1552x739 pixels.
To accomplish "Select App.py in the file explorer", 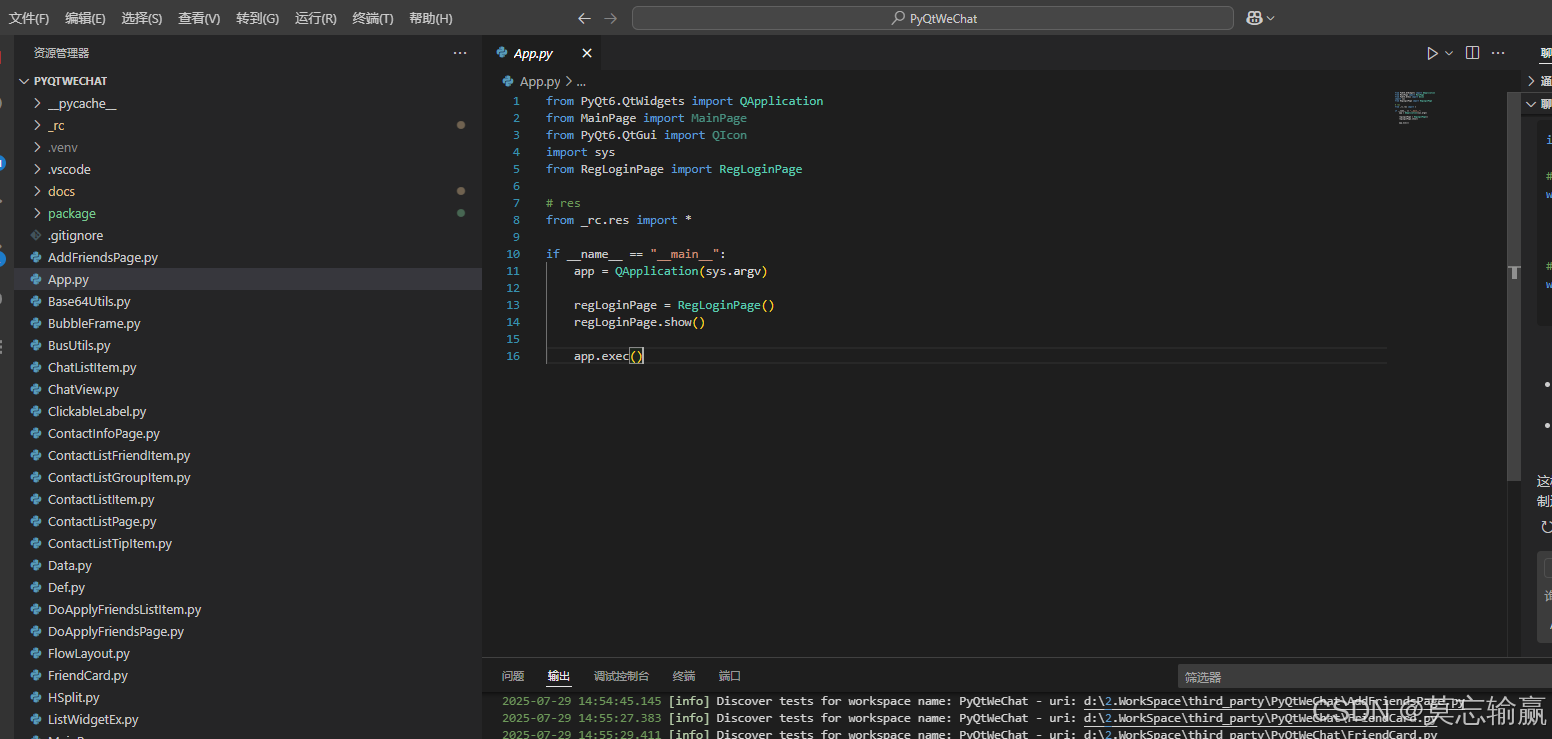I will 248,279.
